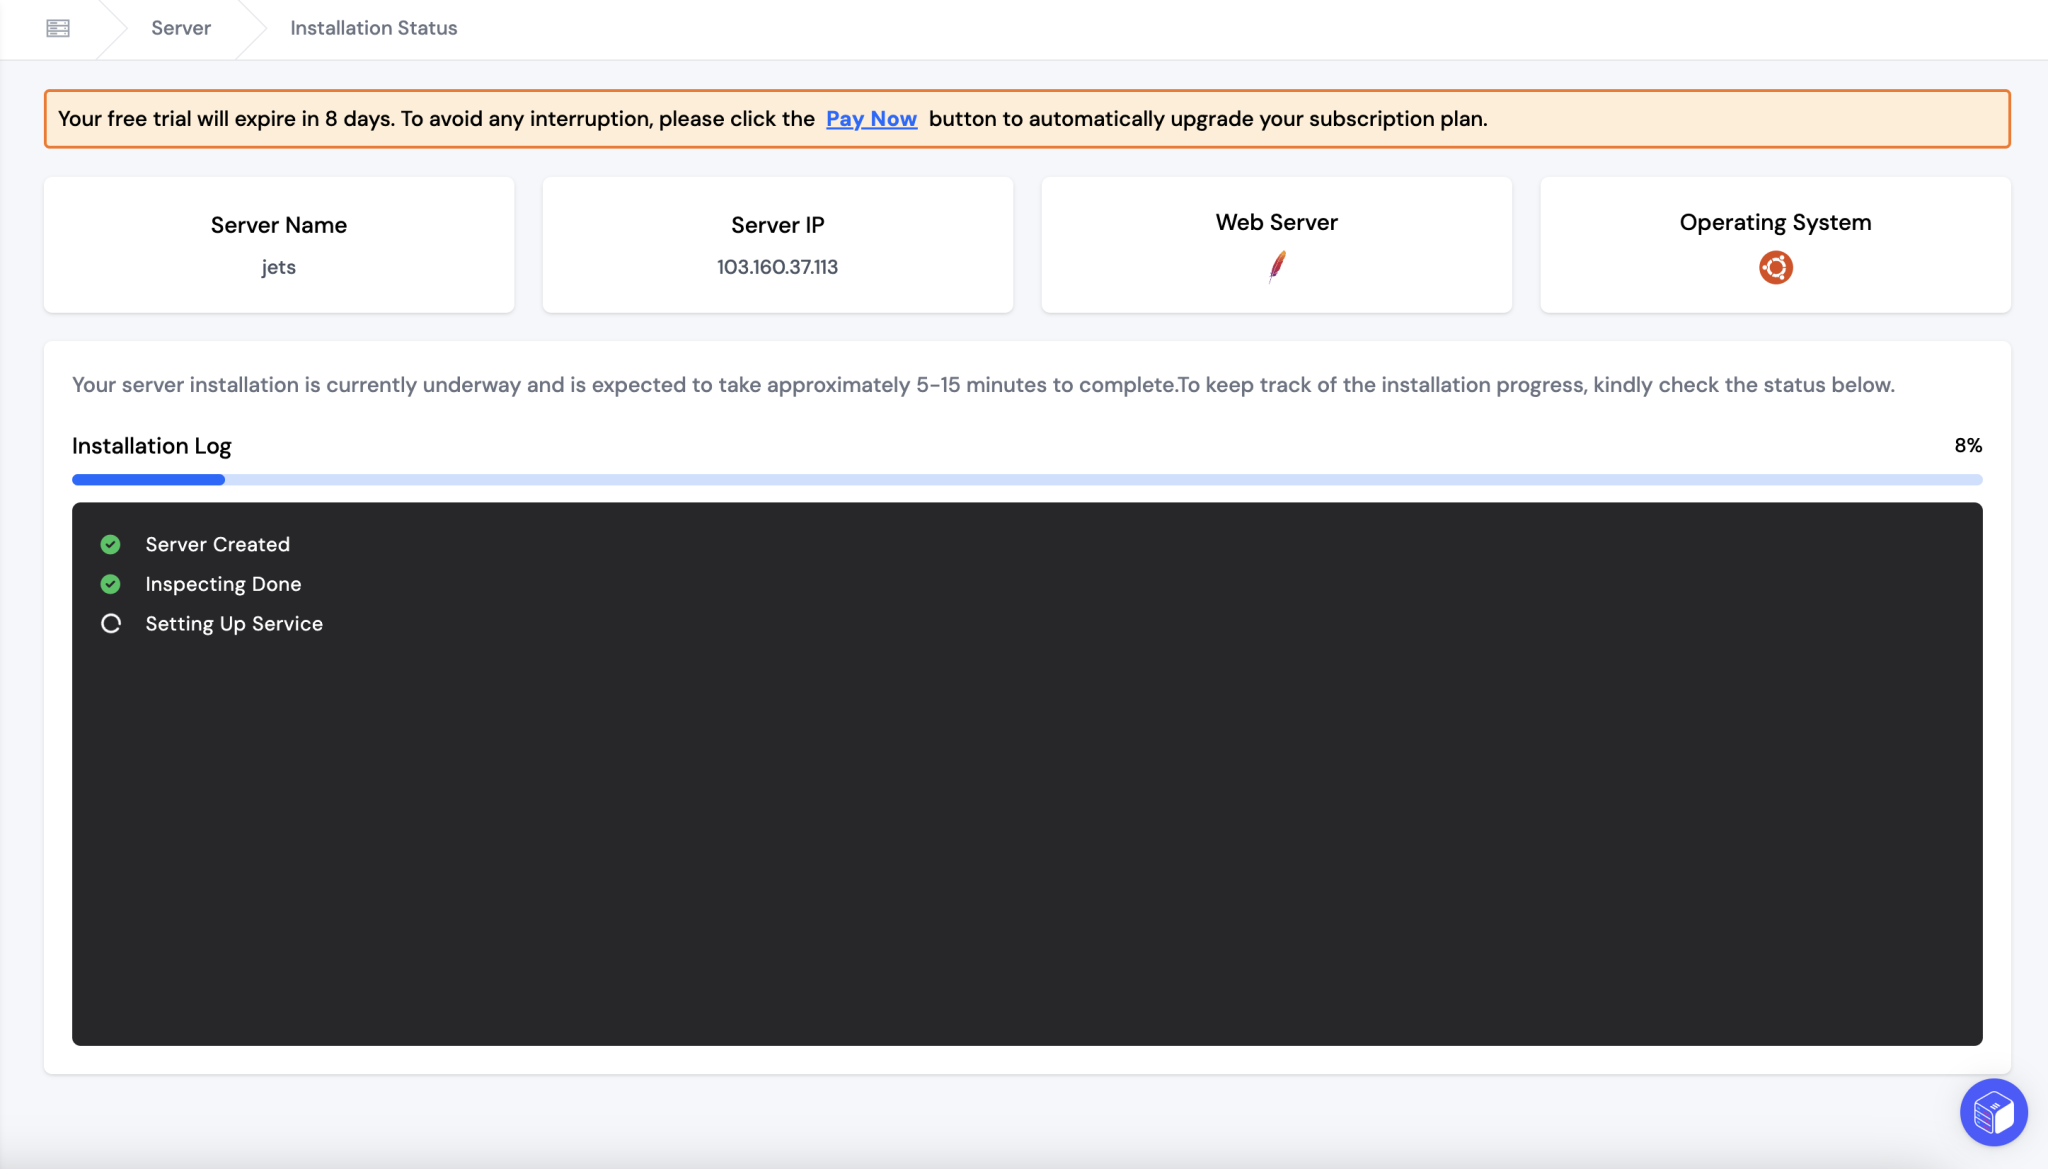Click the Installation Status breadcrumb
This screenshot has height=1169, width=2048.
click(x=372, y=27)
